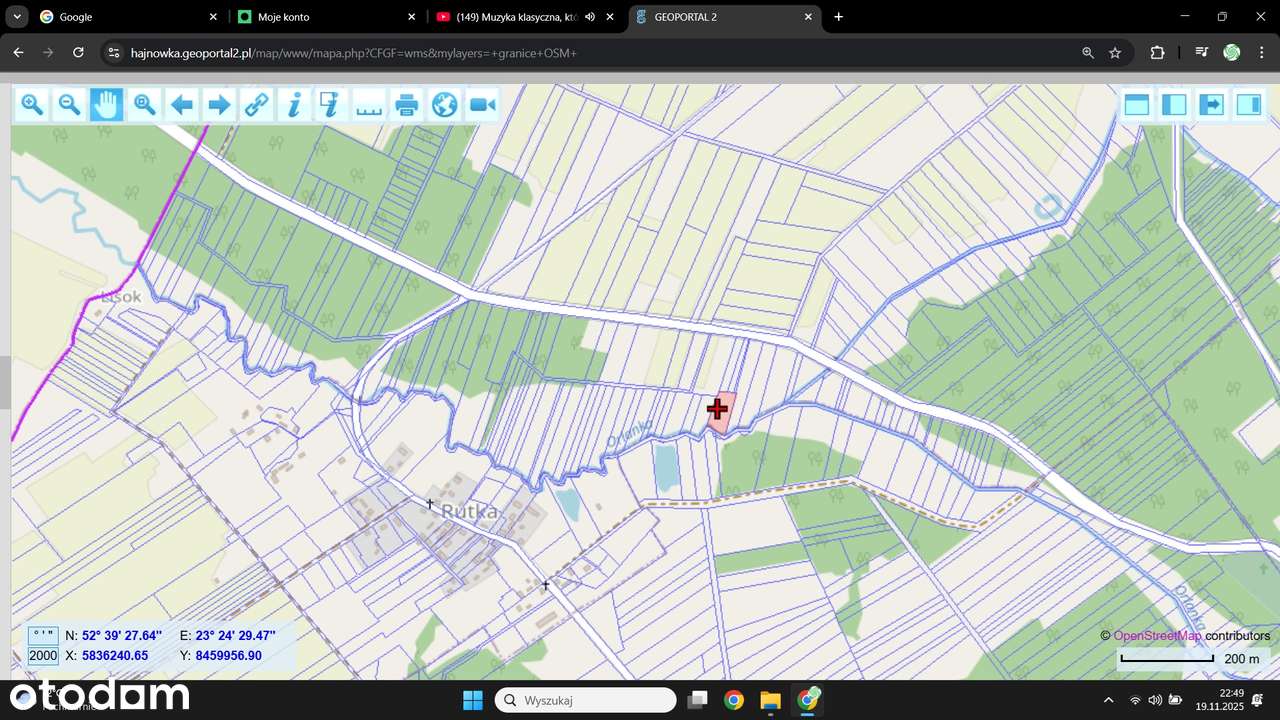Click the address bar URL

pos(354,53)
